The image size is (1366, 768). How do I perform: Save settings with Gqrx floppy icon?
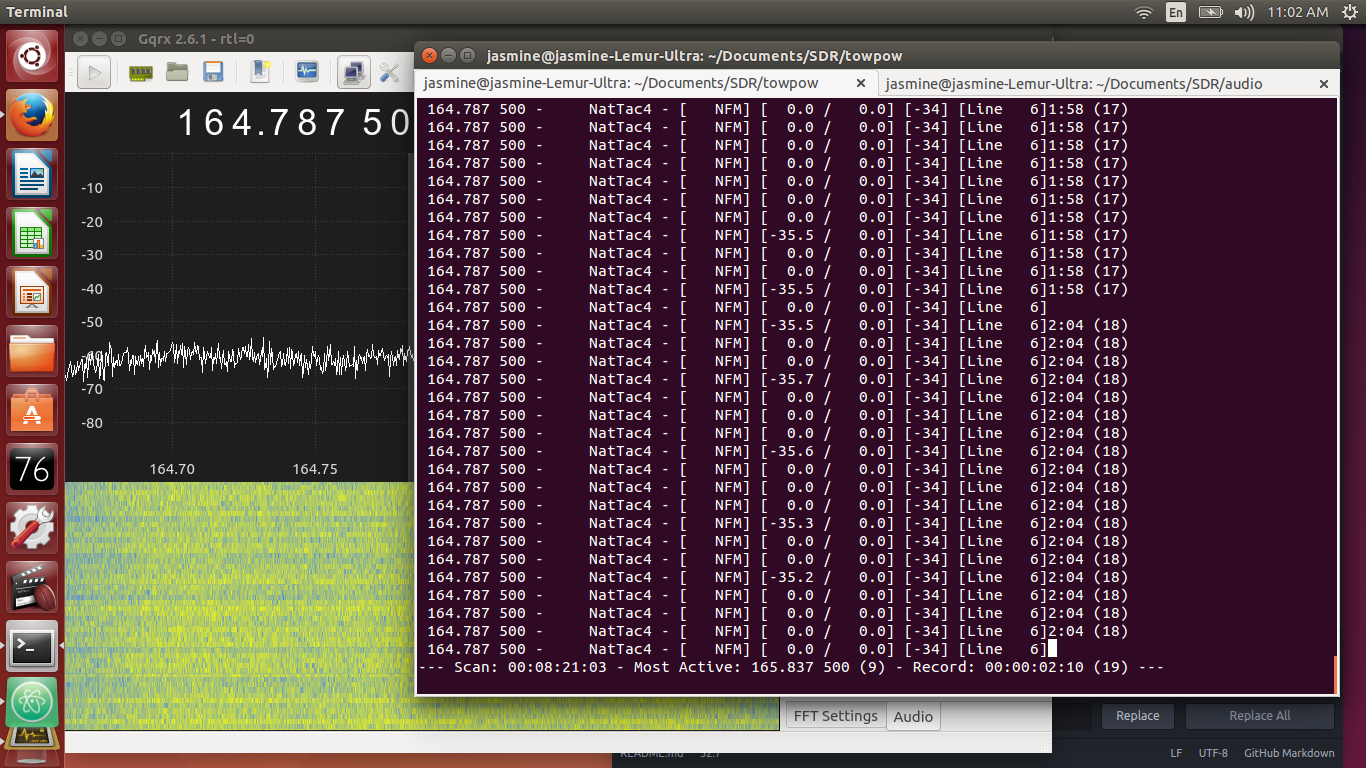(212, 72)
